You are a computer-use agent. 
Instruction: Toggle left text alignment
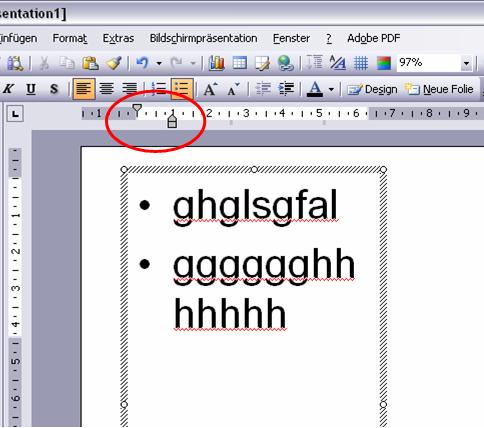[84, 89]
